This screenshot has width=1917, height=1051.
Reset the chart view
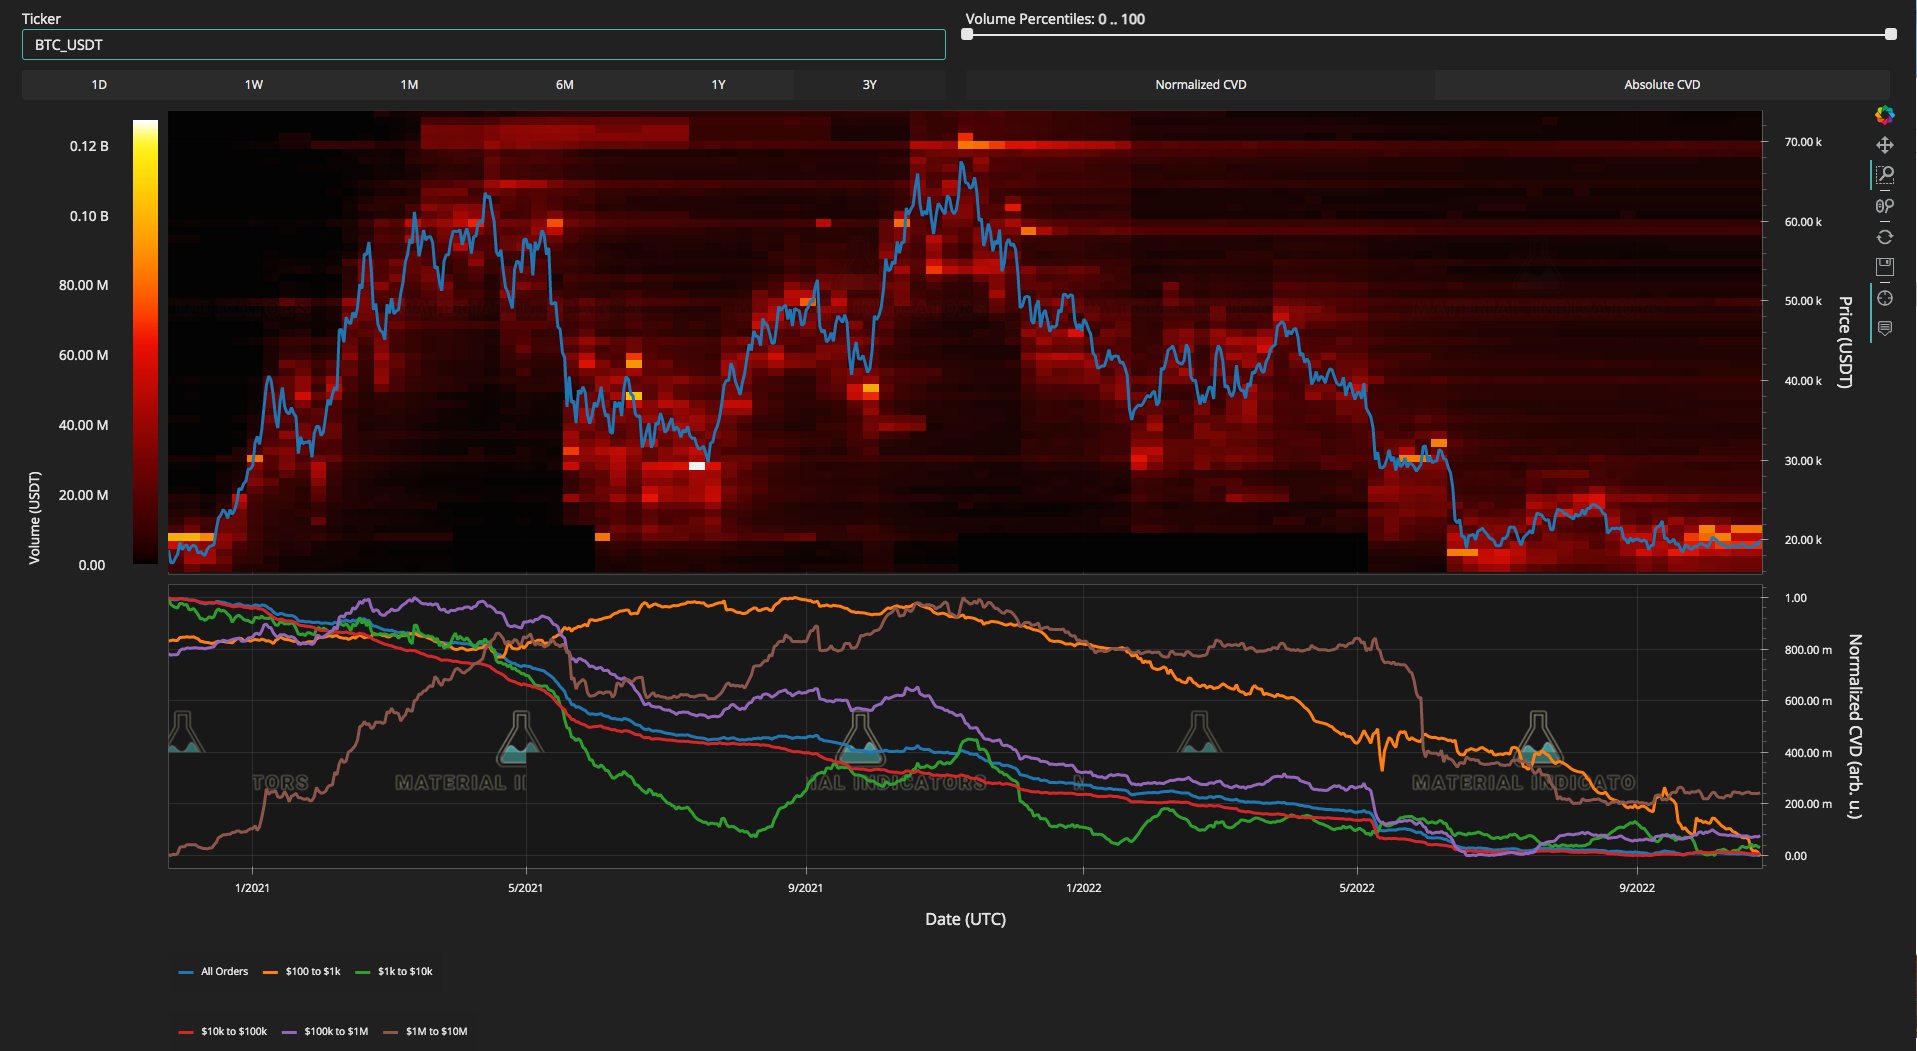[1884, 237]
